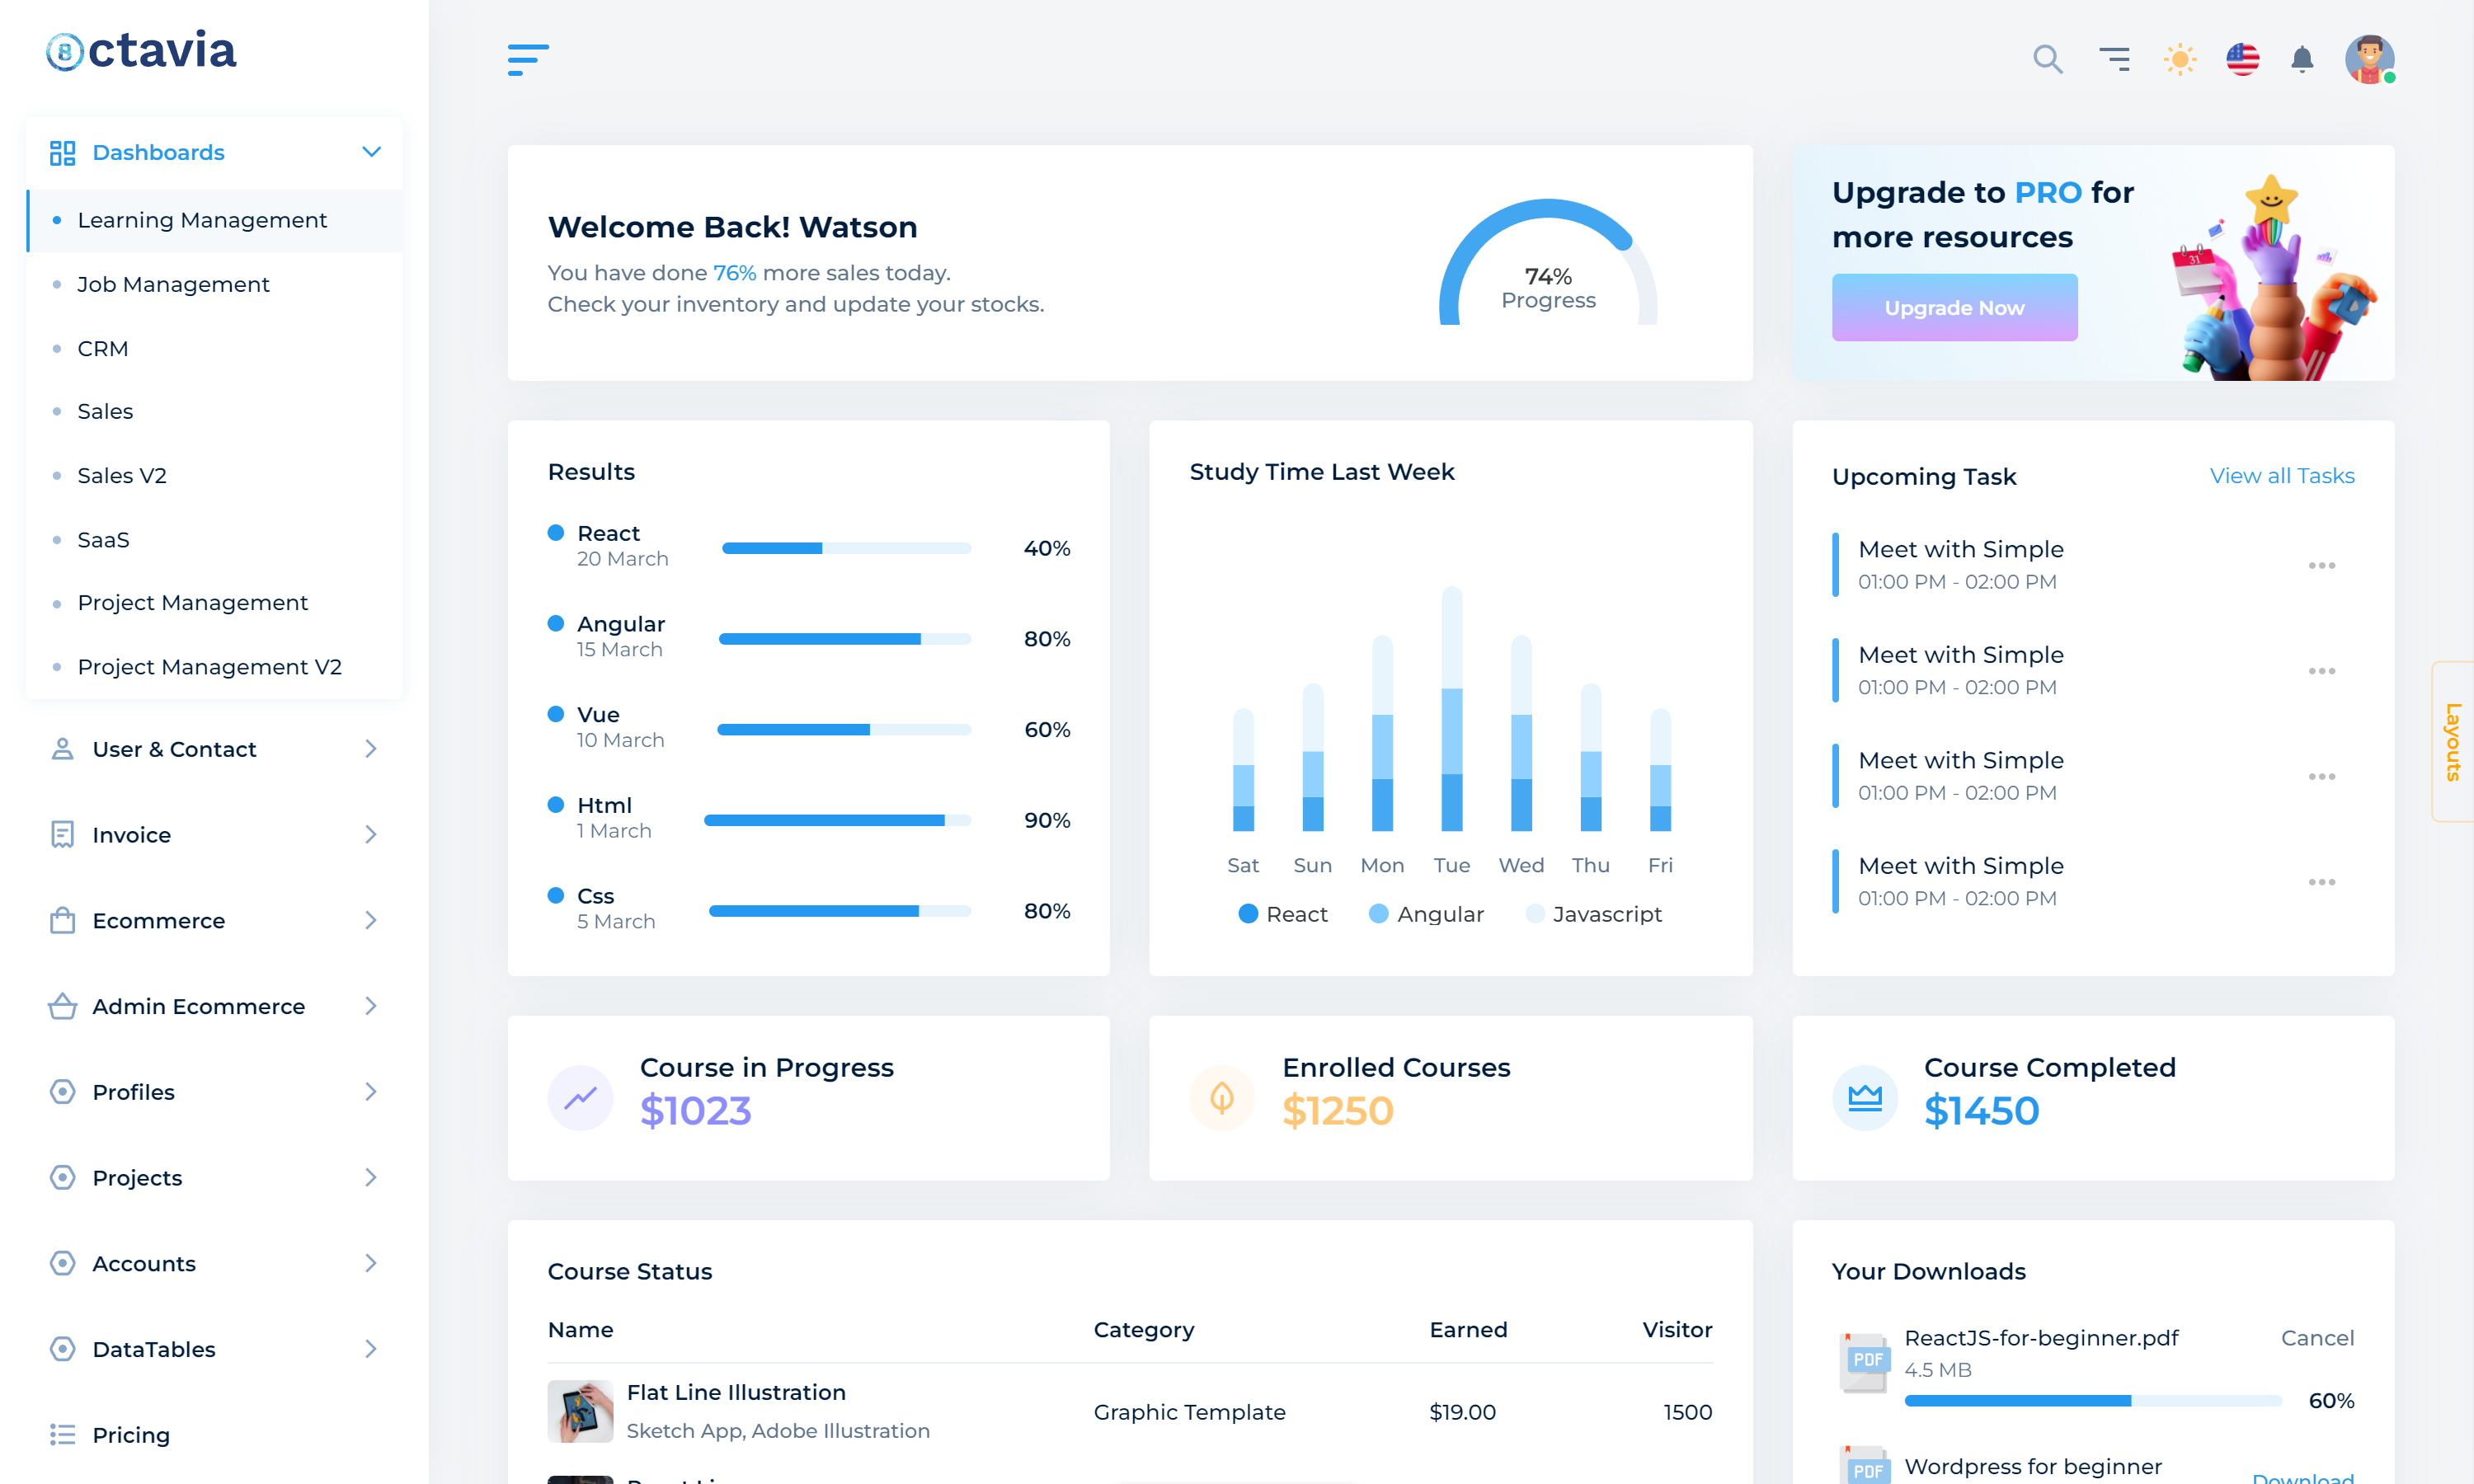
Task: Open the View all Tasks link
Action: click(x=2281, y=476)
